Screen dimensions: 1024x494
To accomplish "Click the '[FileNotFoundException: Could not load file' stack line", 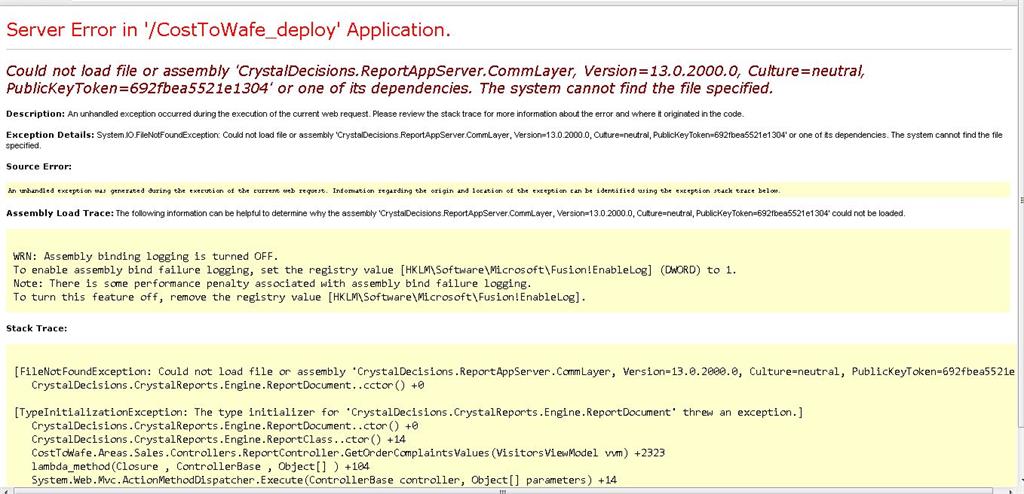I will tap(516, 372).
